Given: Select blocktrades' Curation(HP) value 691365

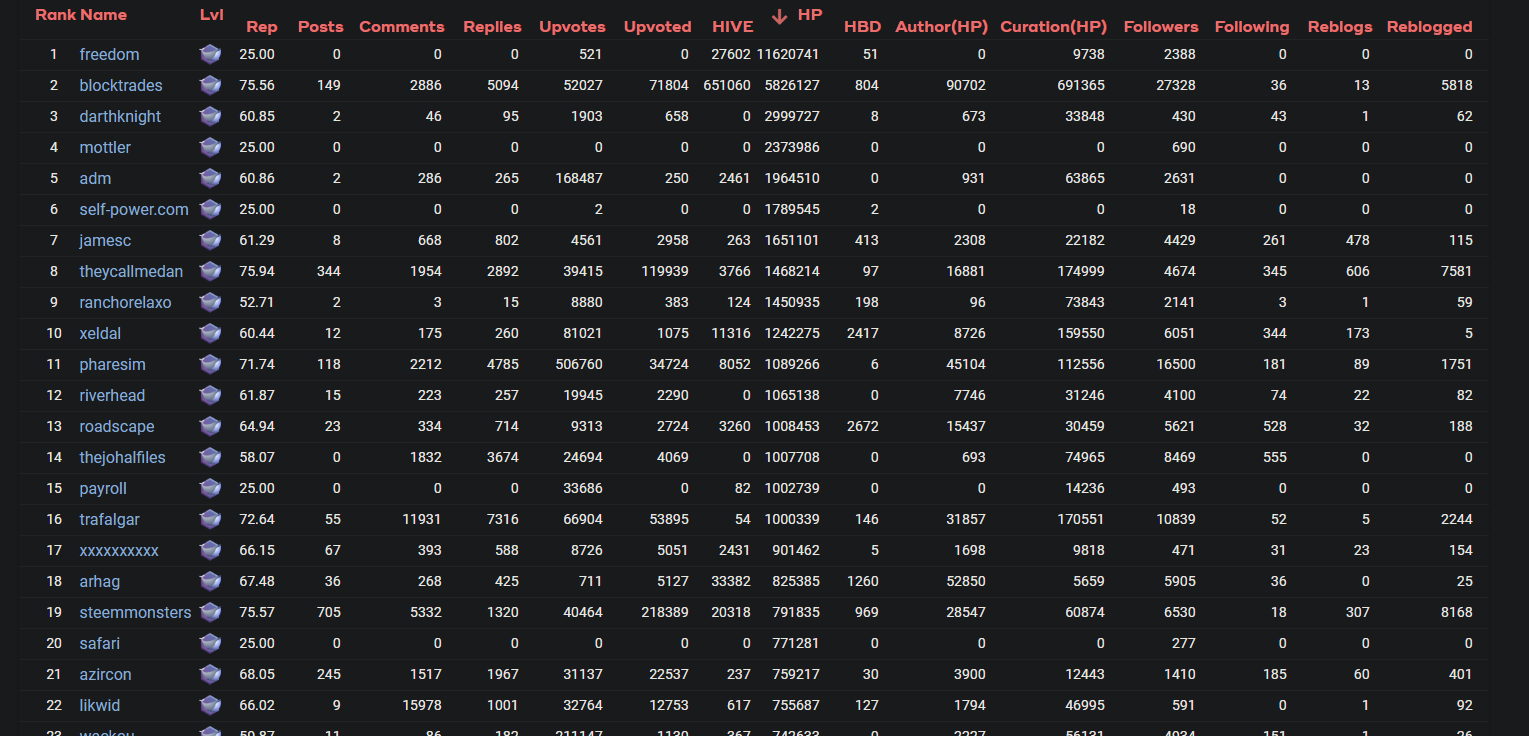Looking at the screenshot, I should point(1080,85).
